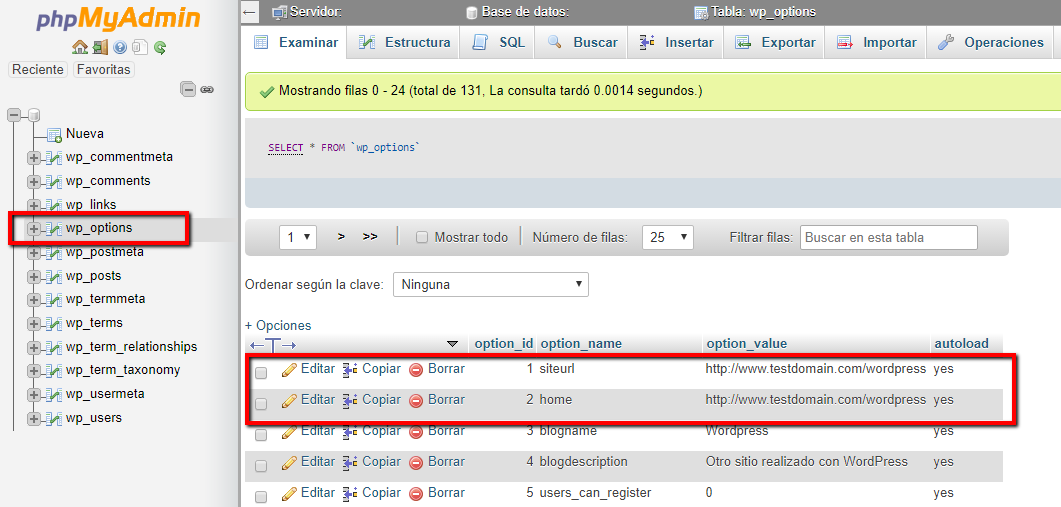
Task: Open the Ordenar según la clave dropdown
Action: click(491, 284)
